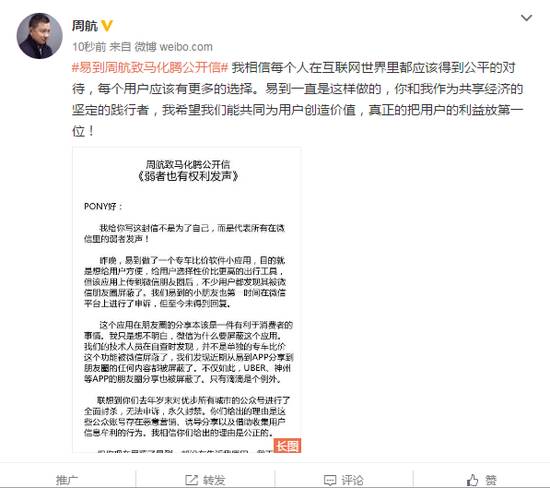Open the 评论 comments section

point(353,480)
